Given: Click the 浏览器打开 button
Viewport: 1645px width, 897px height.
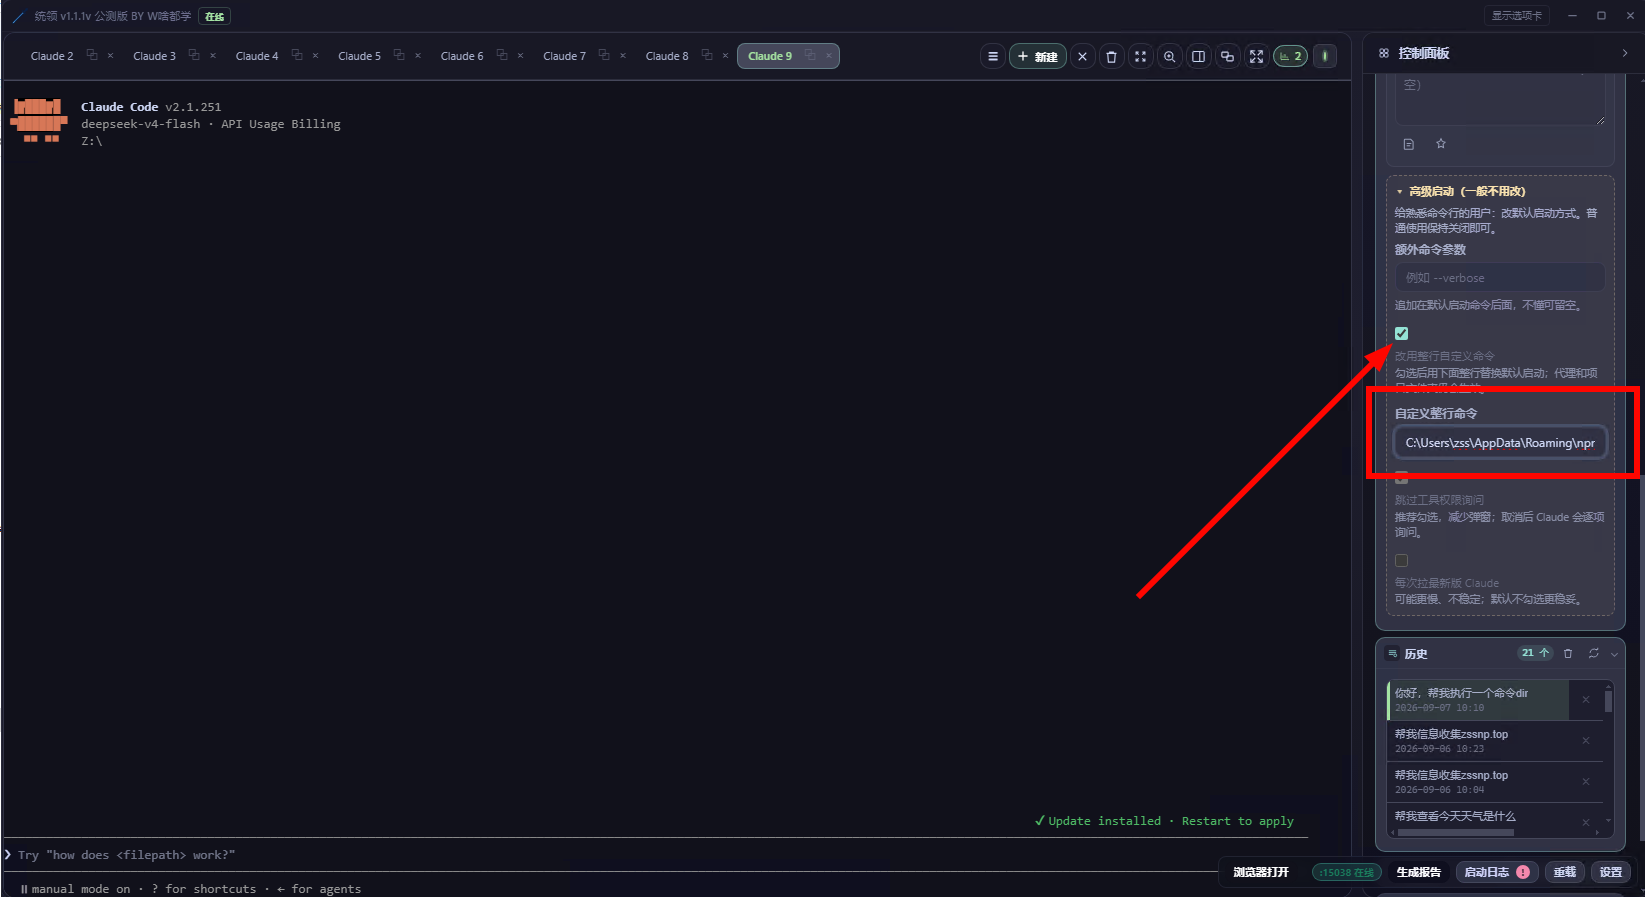Looking at the screenshot, I should point(1261,872).
